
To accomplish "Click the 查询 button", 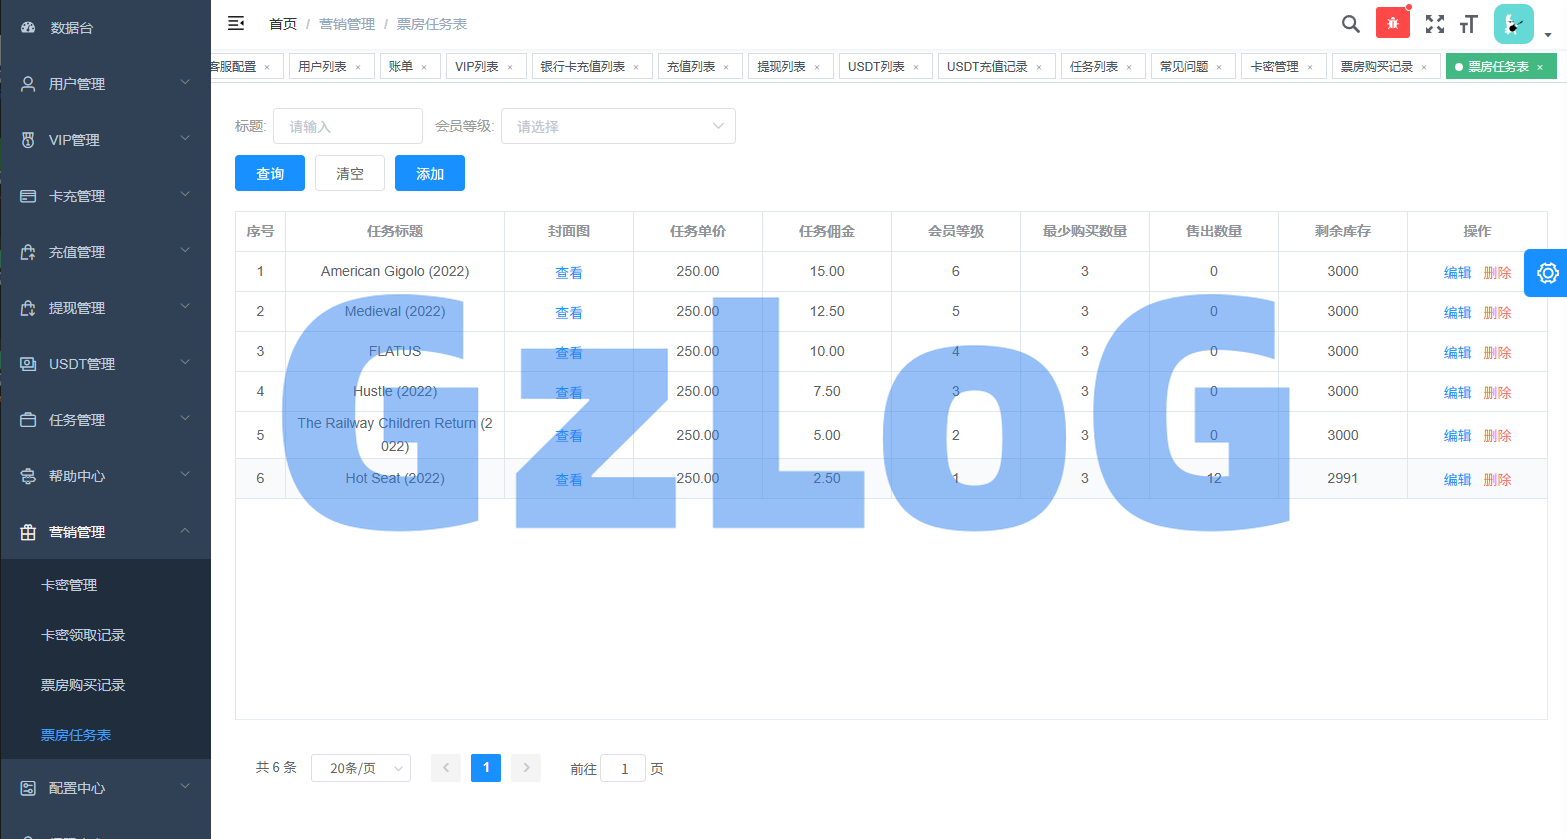I will pyautogui.click(x=270, y=173).
